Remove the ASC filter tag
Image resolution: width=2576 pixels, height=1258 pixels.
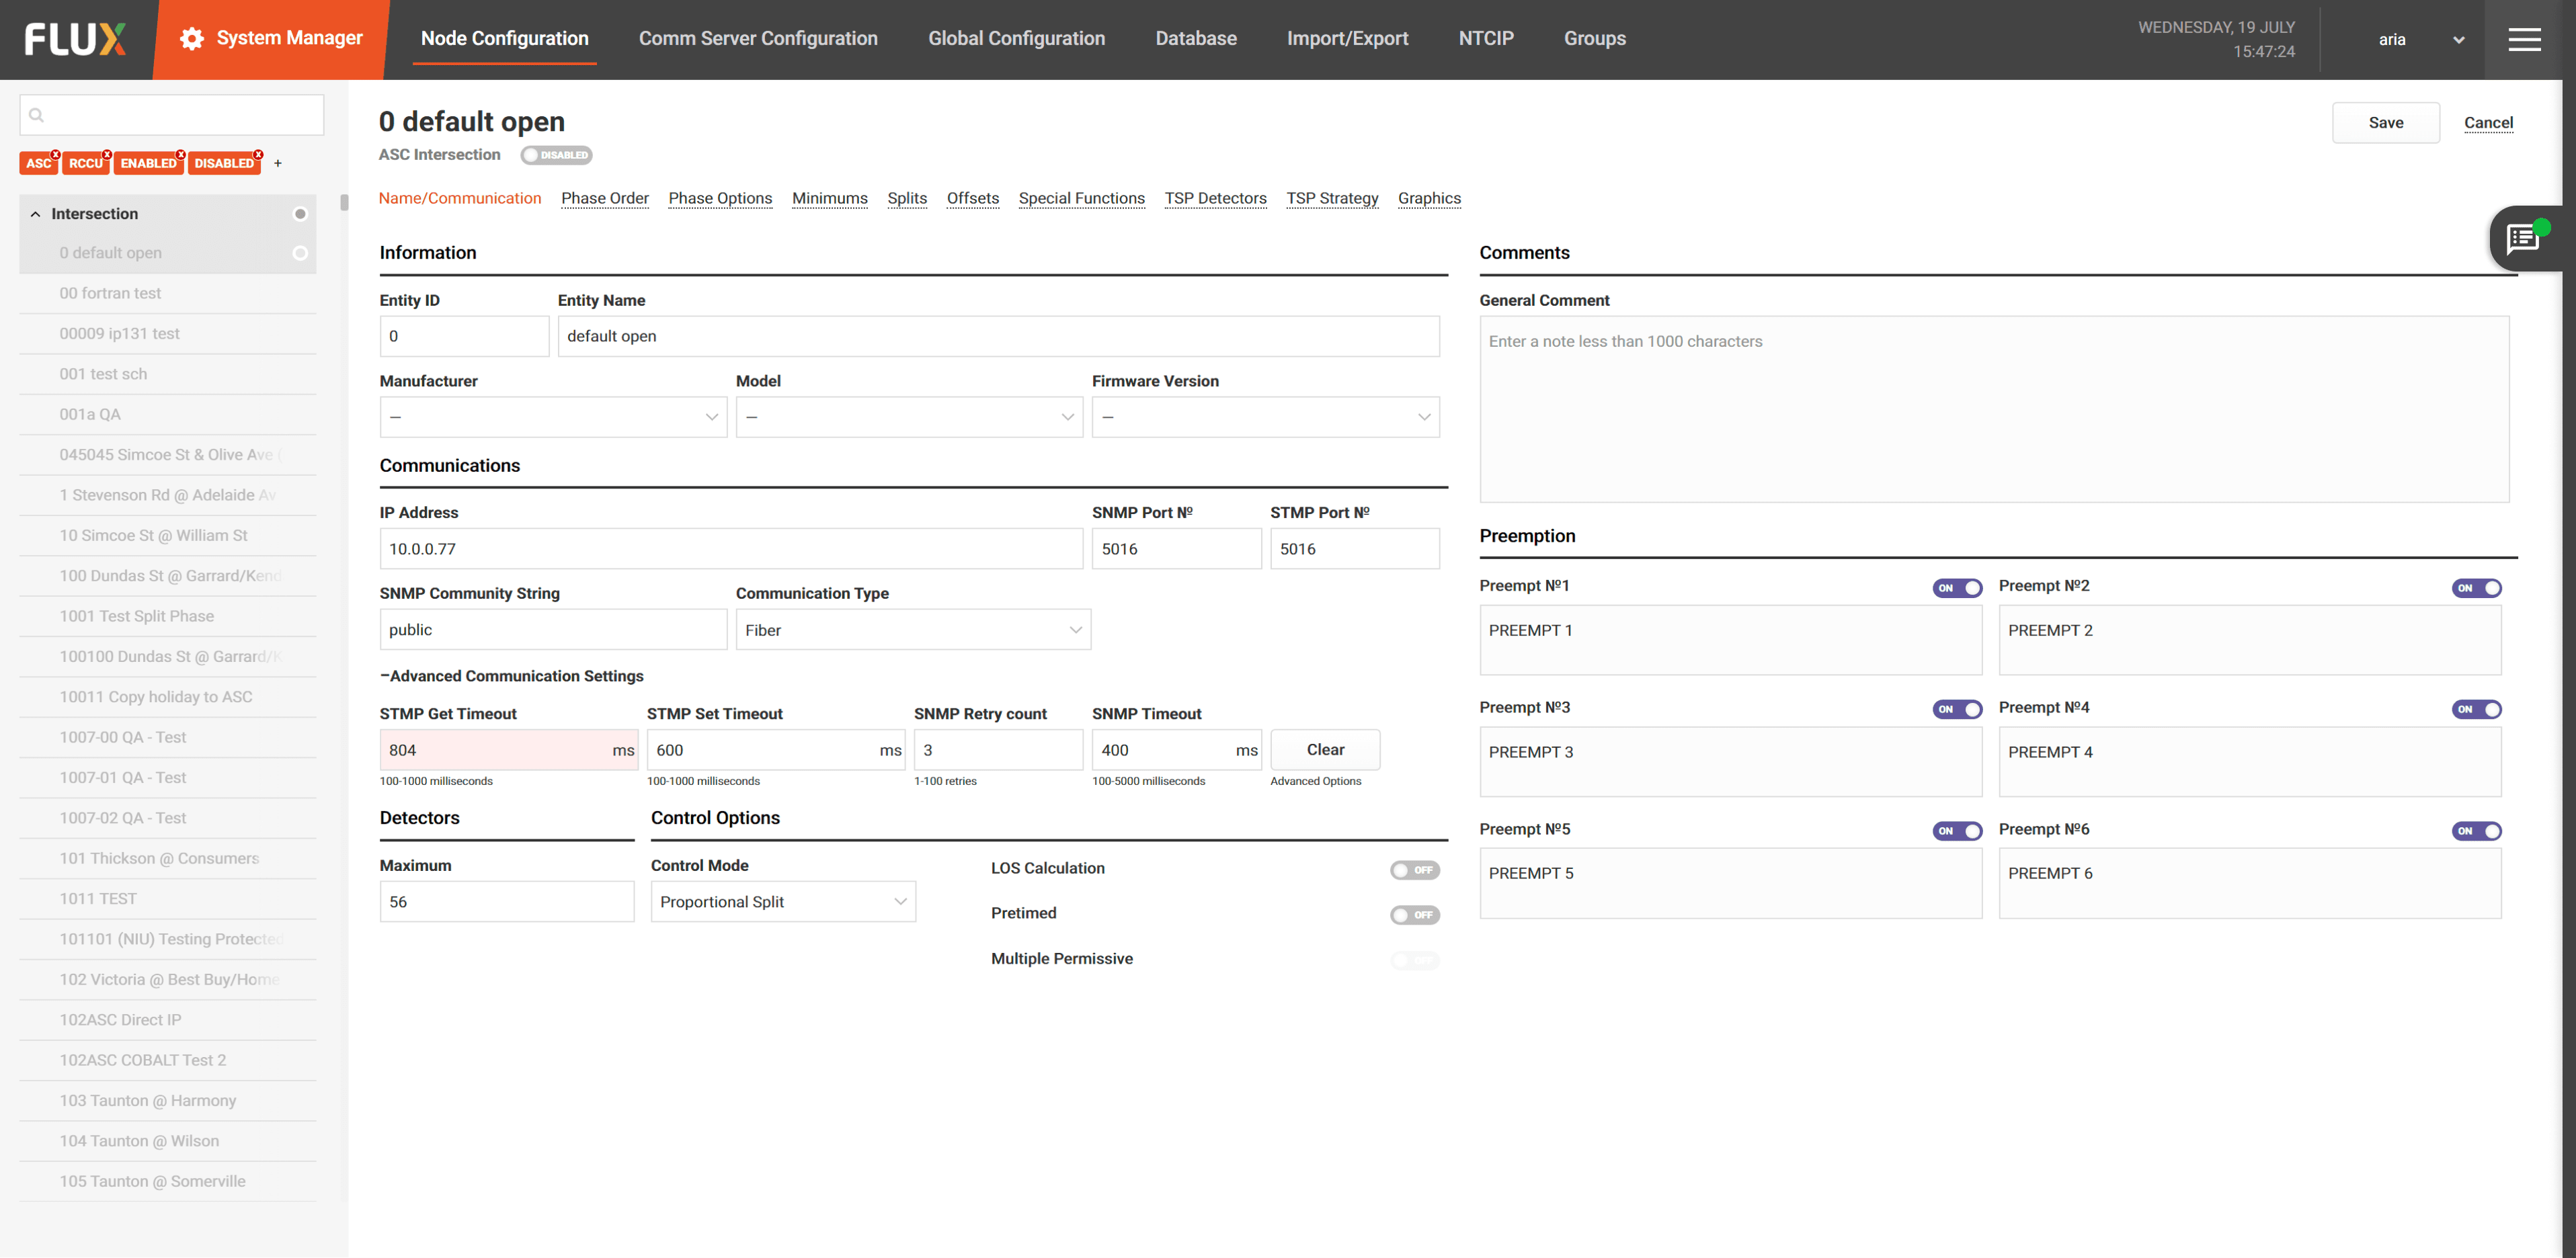tap(56, 154)
